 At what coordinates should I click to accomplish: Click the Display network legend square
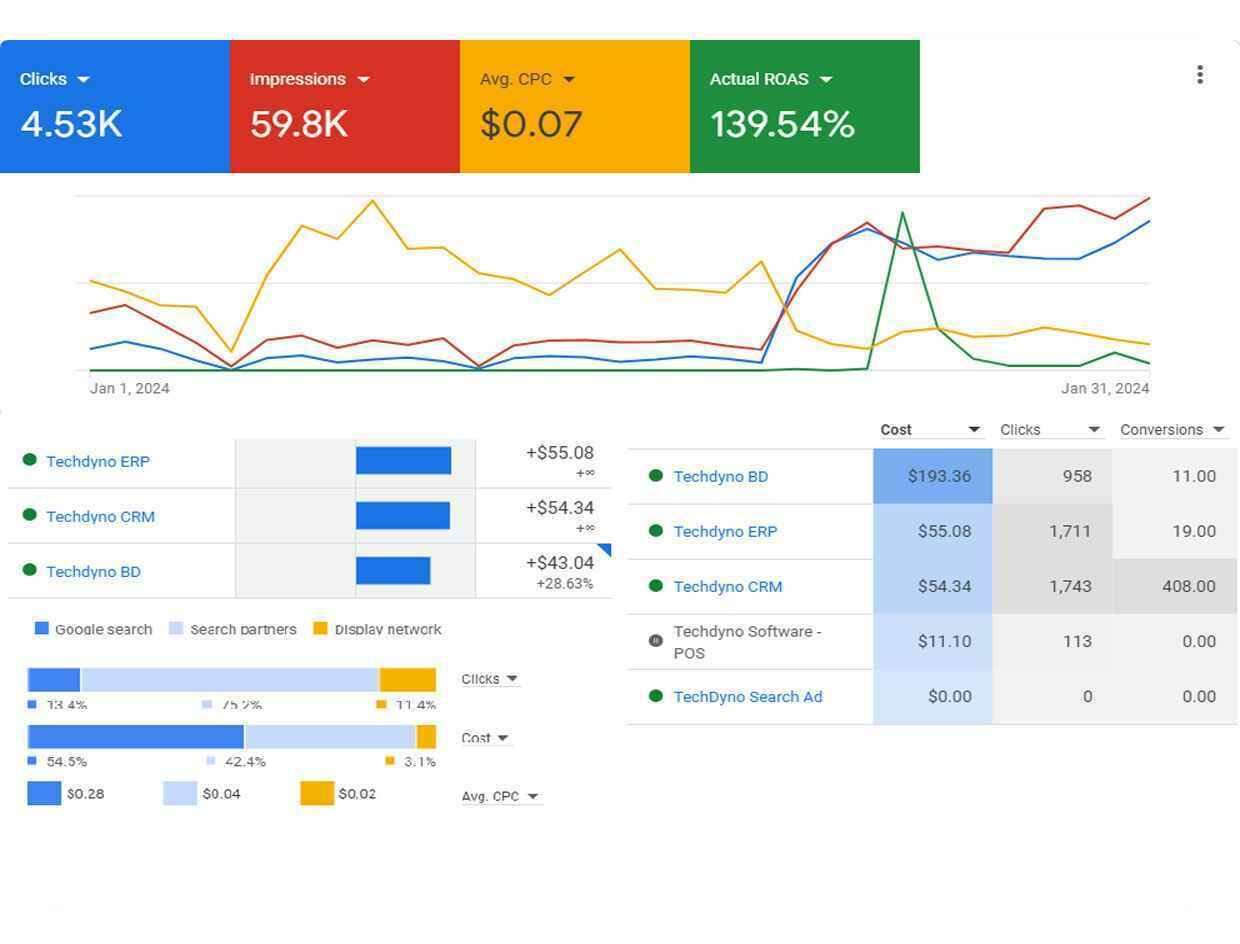coord(321,628)
